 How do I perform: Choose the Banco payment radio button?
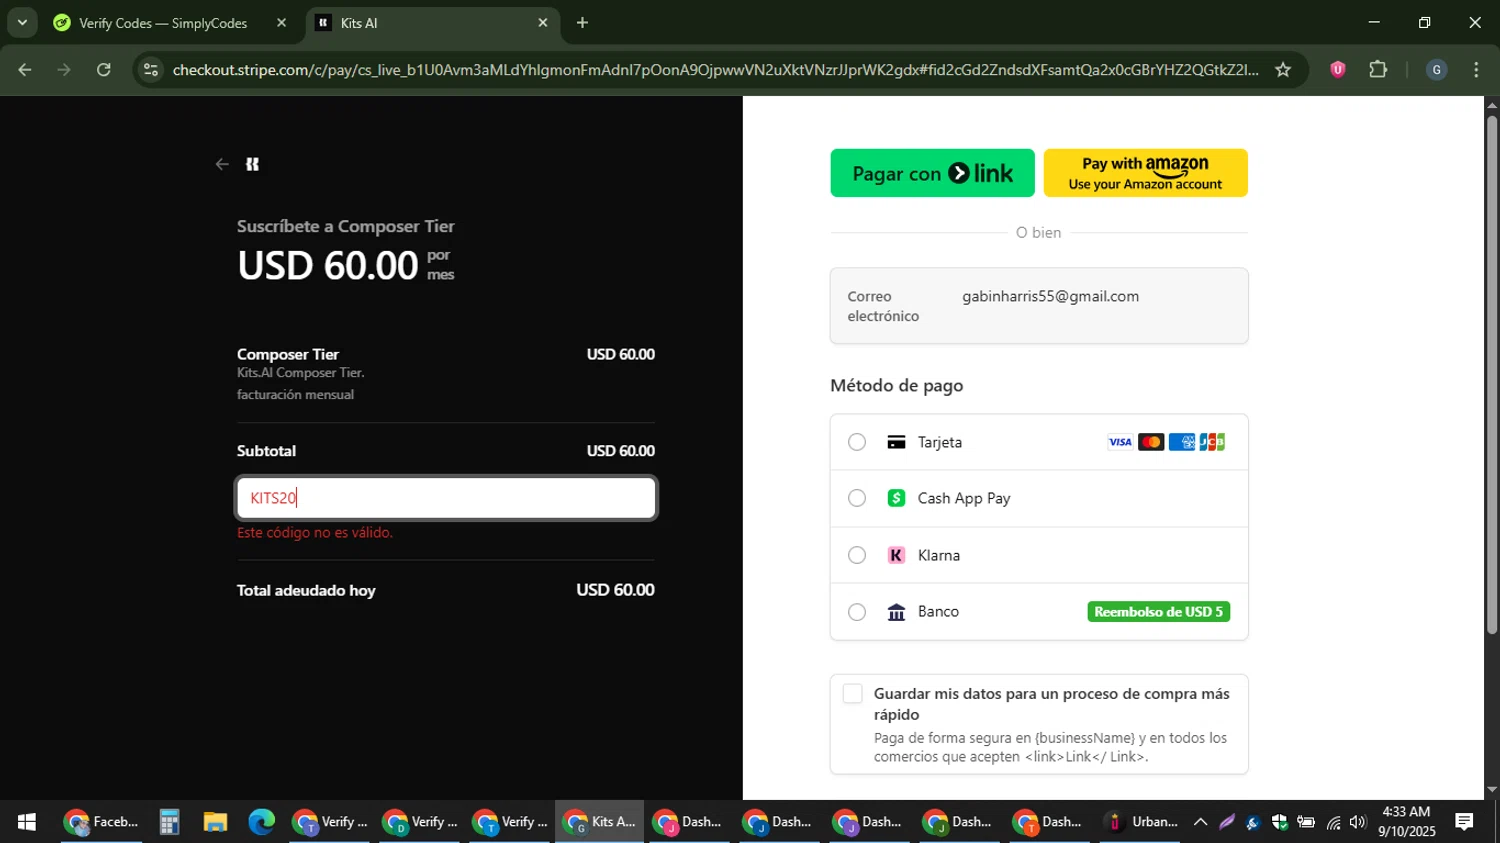[857, 612]
